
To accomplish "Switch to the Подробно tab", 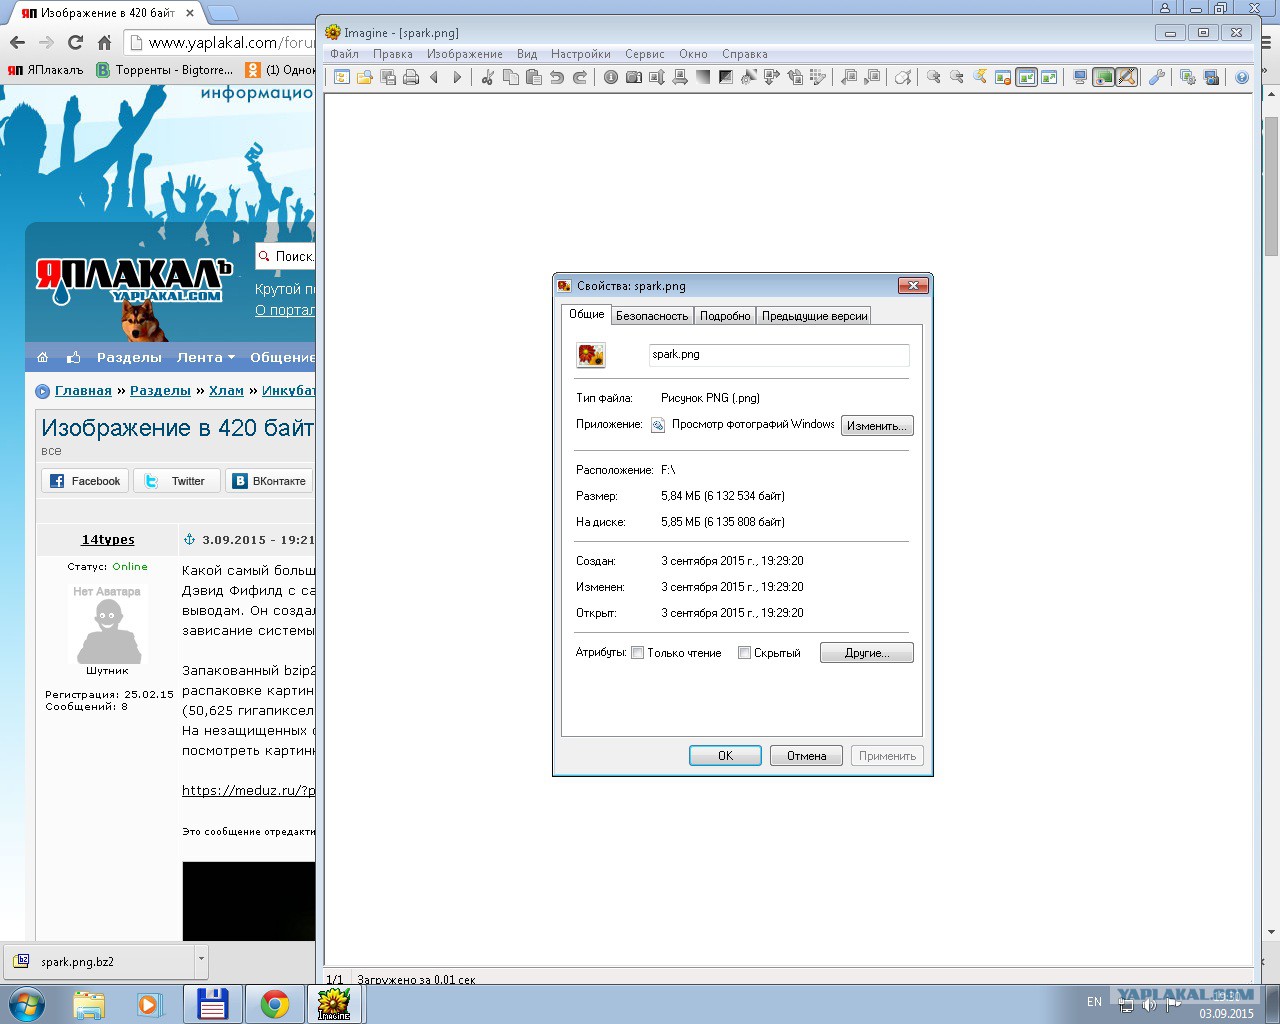I will tap(725, 316).
